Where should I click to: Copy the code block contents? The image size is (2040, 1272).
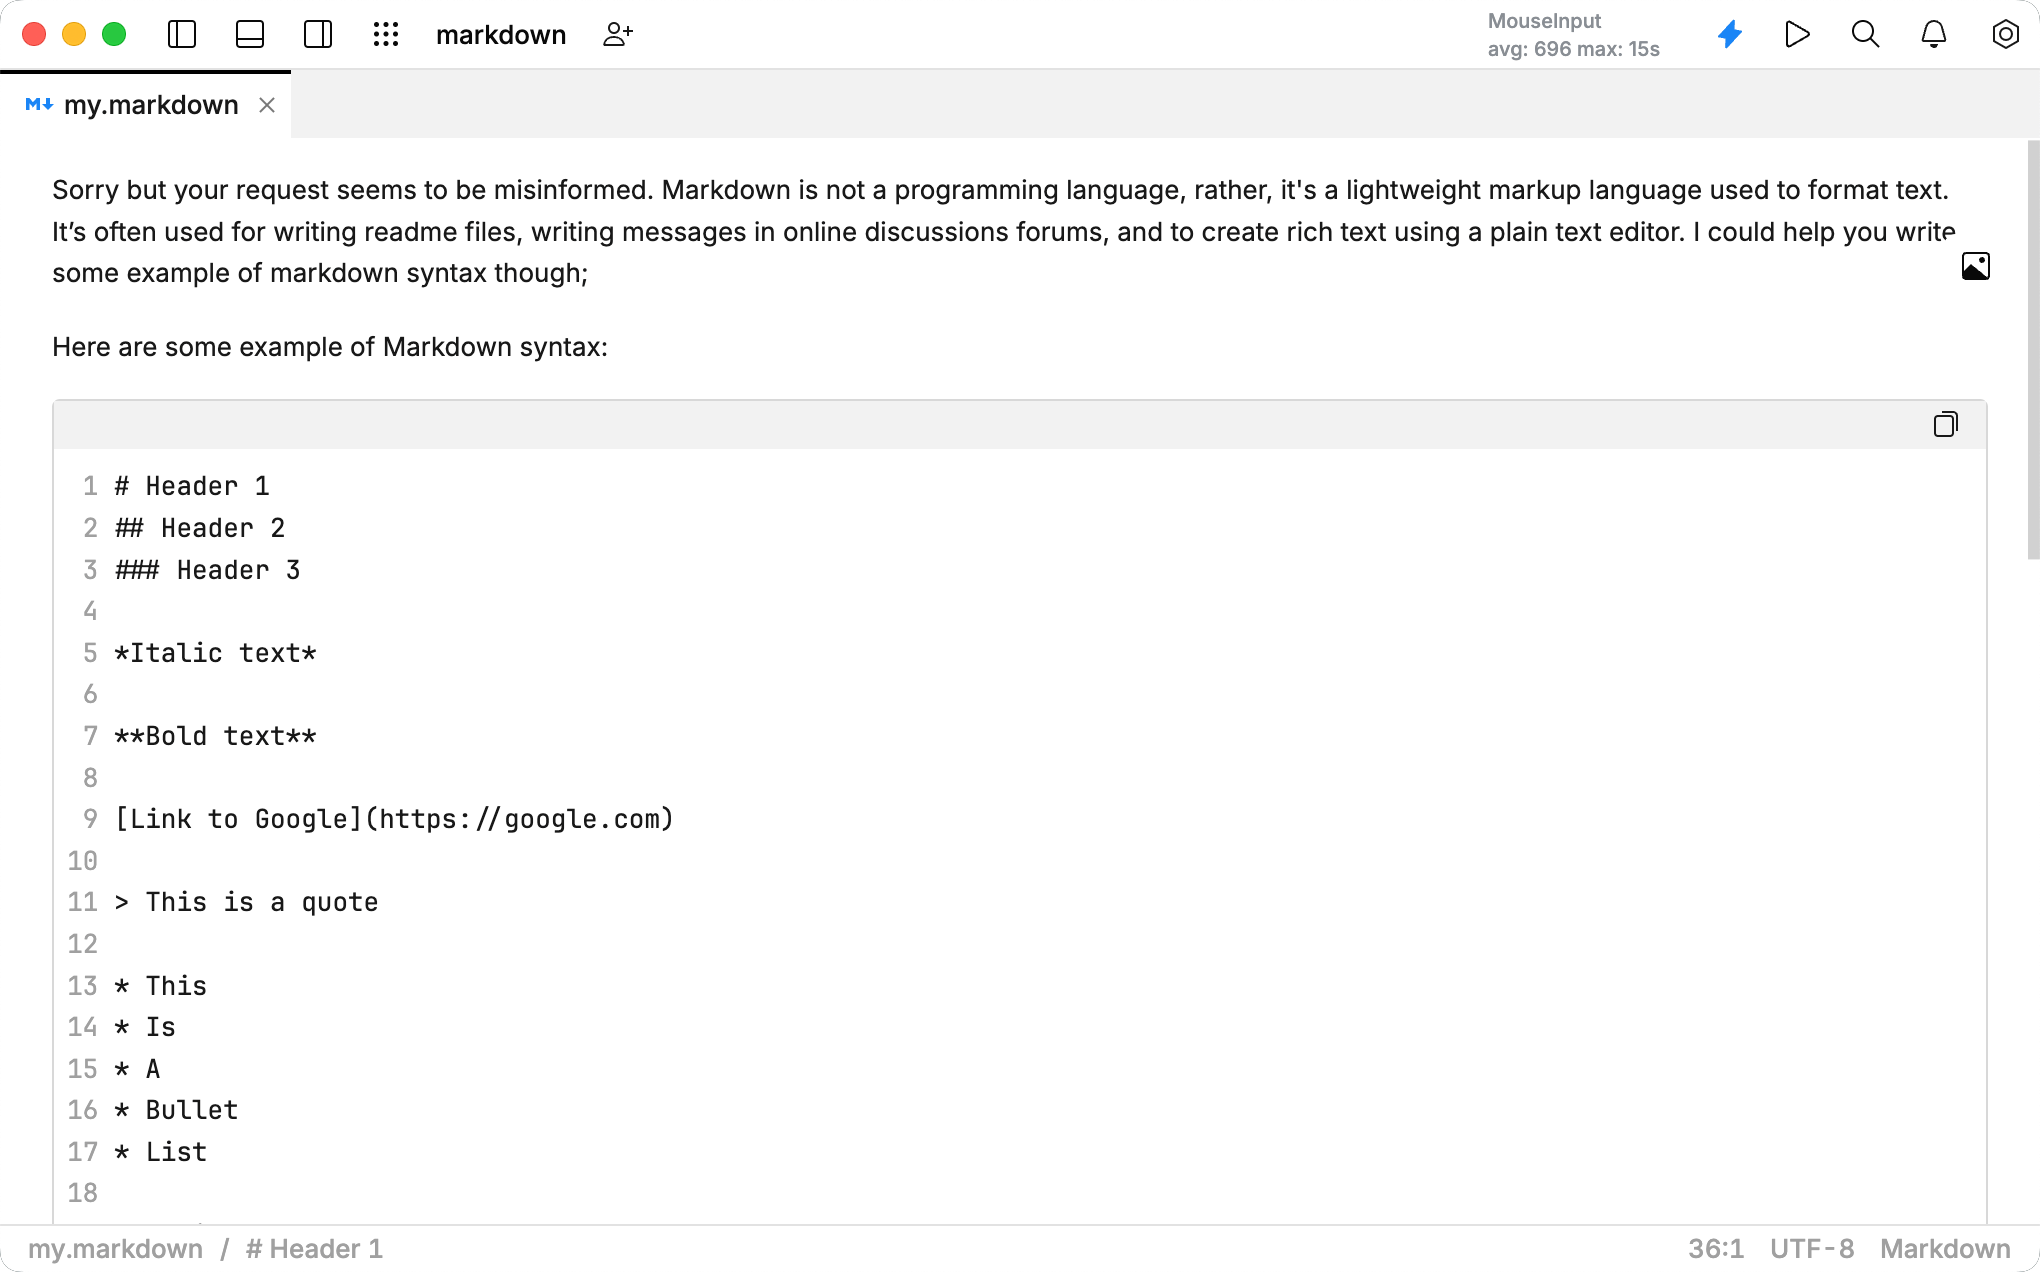coord(1945,424)
